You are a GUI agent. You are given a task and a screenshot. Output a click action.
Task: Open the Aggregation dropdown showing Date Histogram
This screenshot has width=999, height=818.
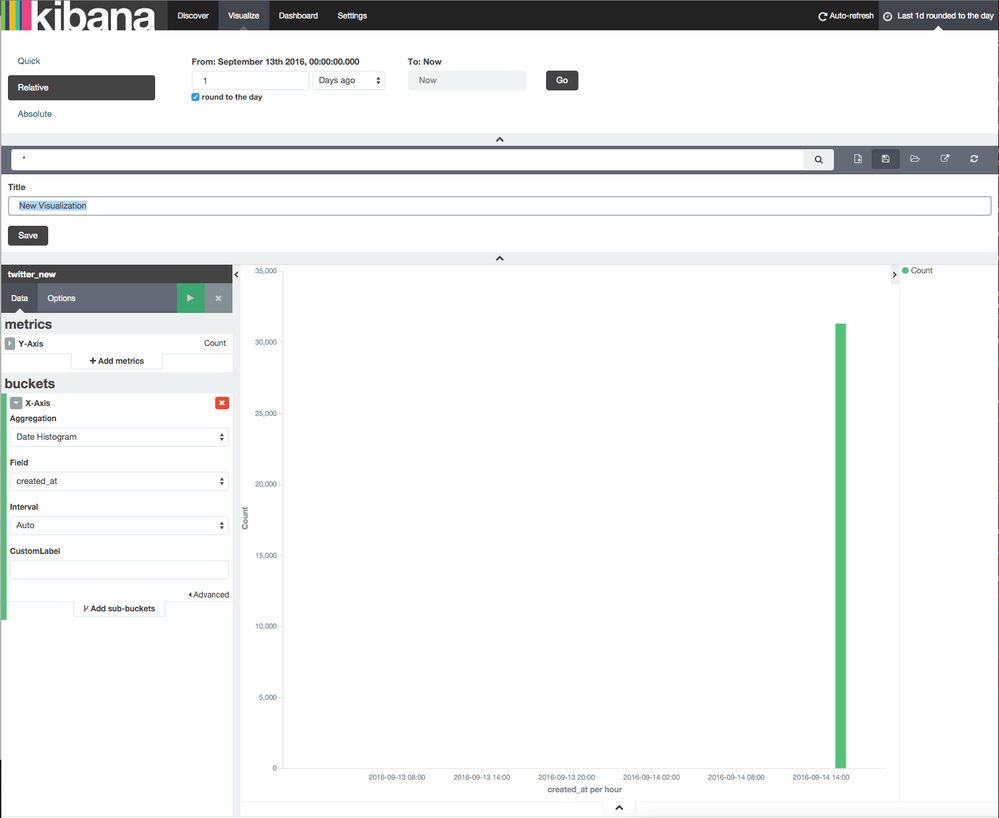tap(119, 437)
